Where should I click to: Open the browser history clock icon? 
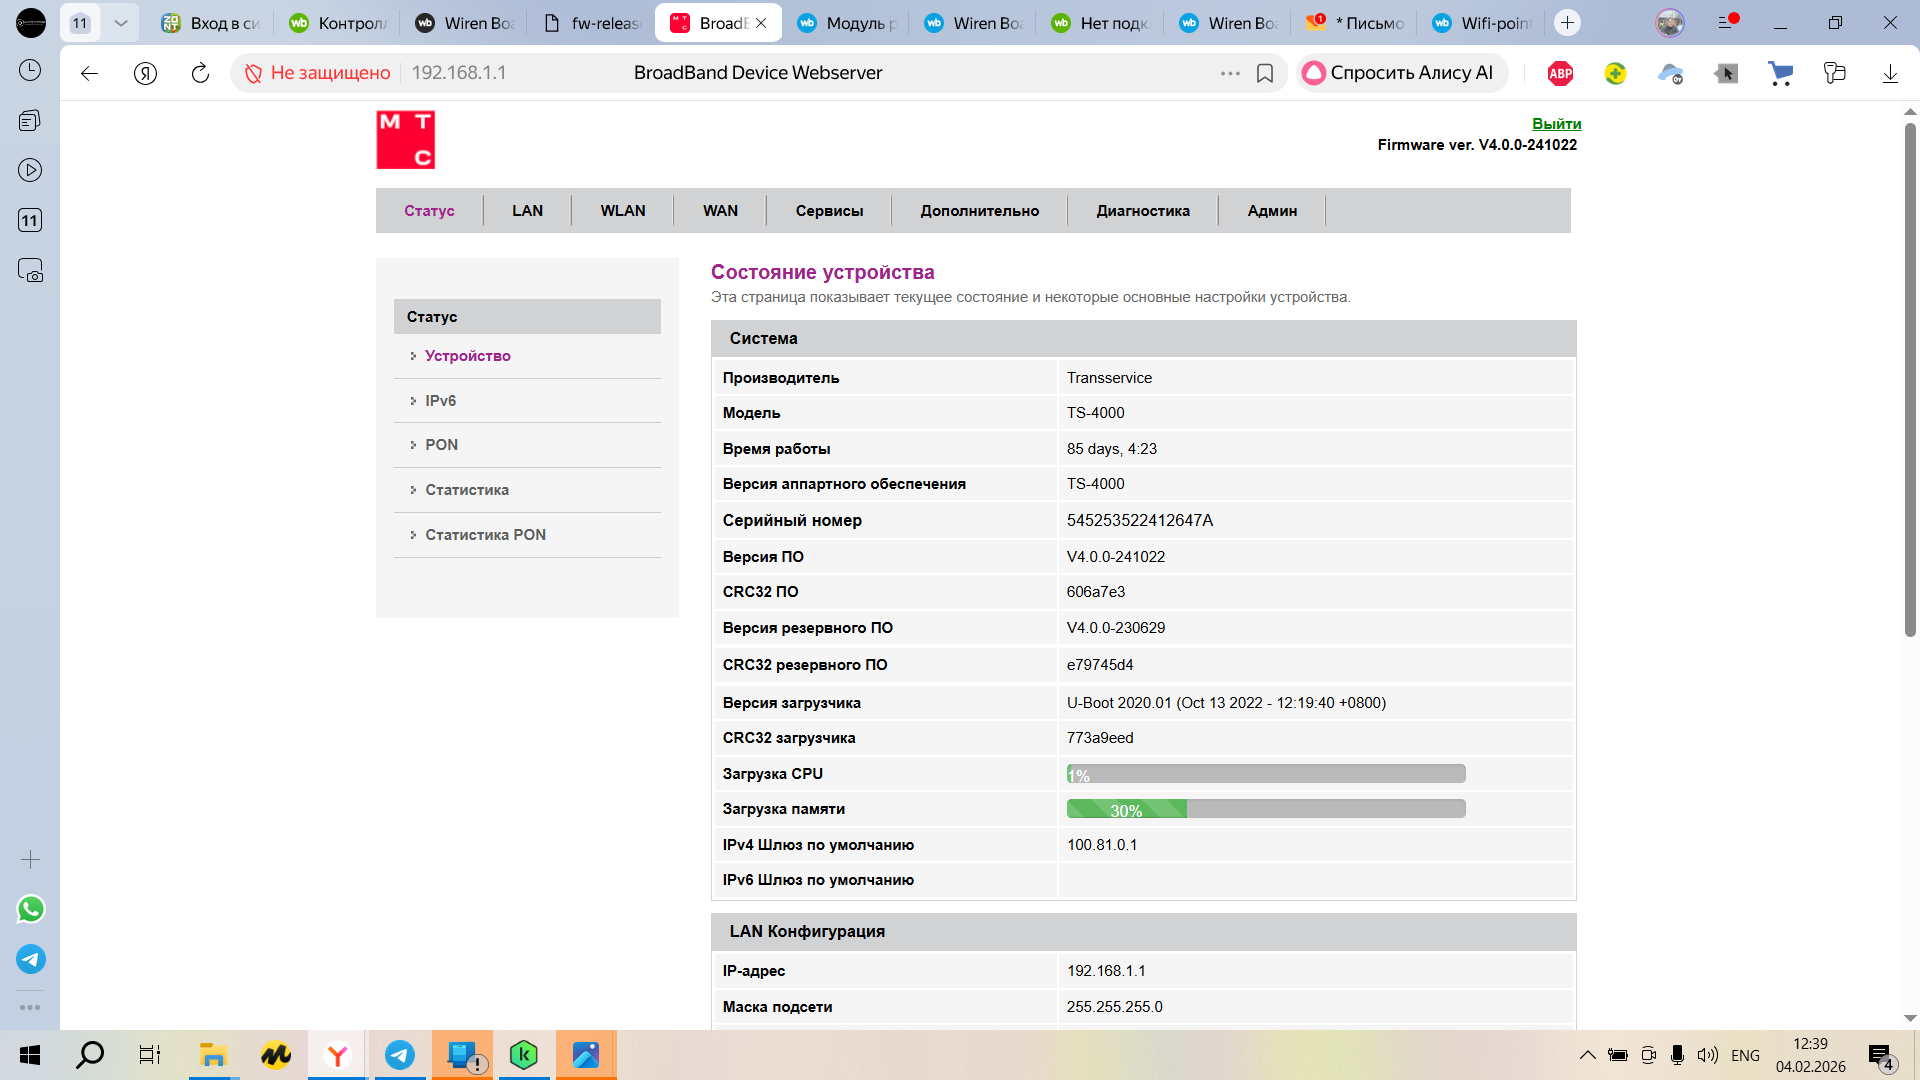tap(31, 70)
